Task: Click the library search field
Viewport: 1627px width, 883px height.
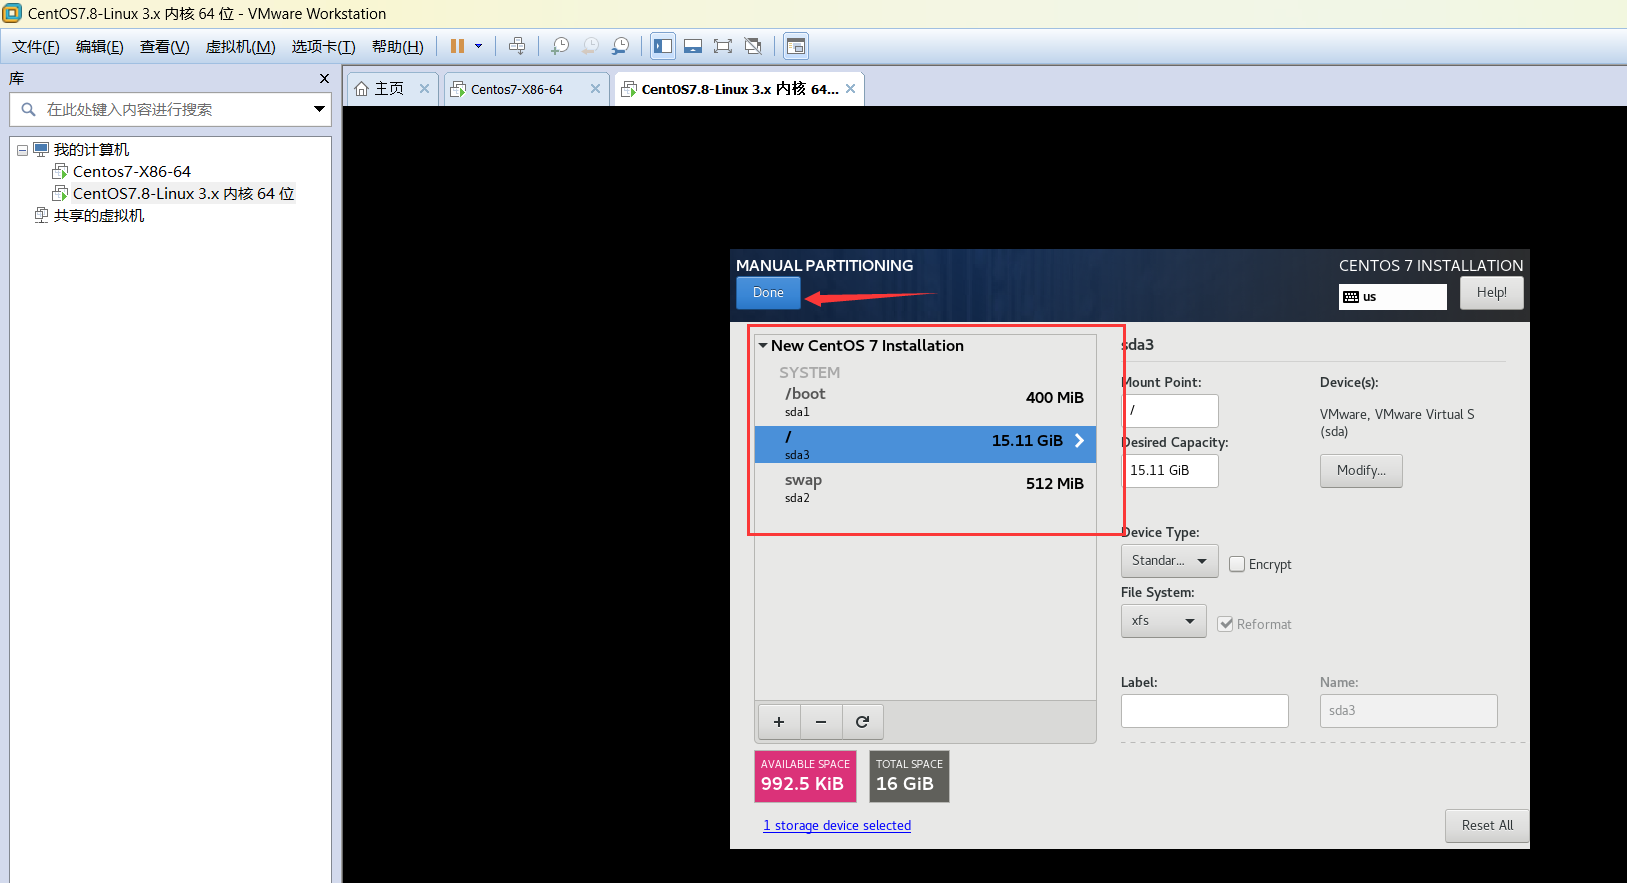Action: click(170, 109)
